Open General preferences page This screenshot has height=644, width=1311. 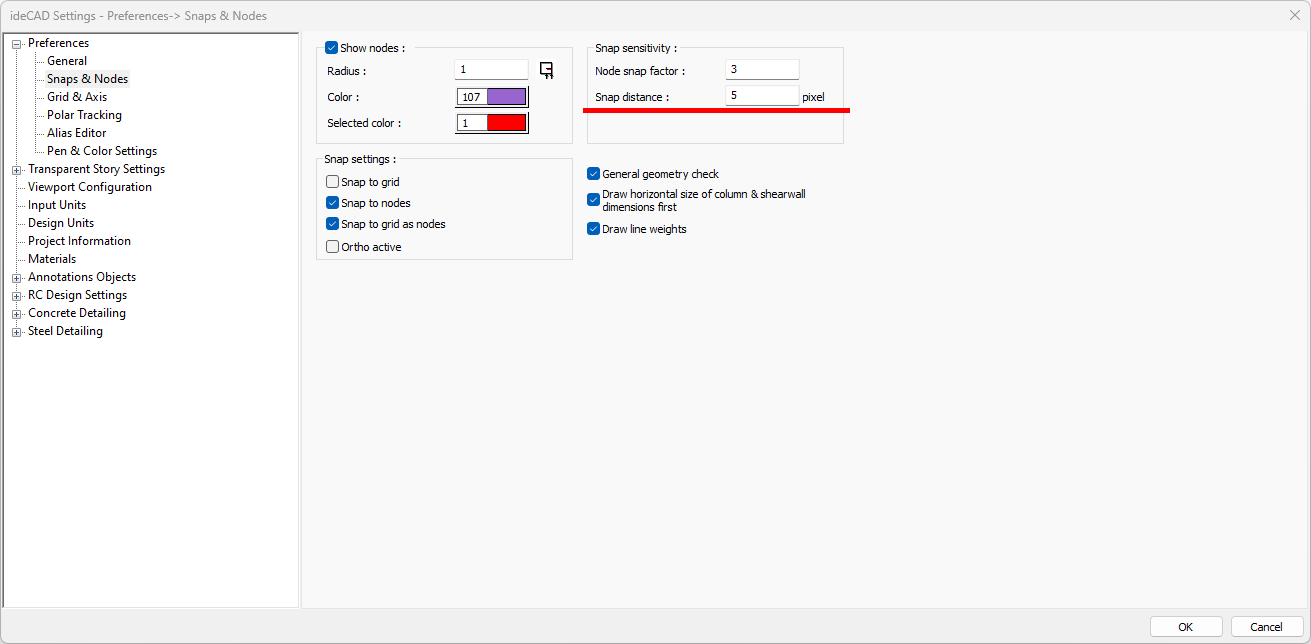click(x=67, y=61)
